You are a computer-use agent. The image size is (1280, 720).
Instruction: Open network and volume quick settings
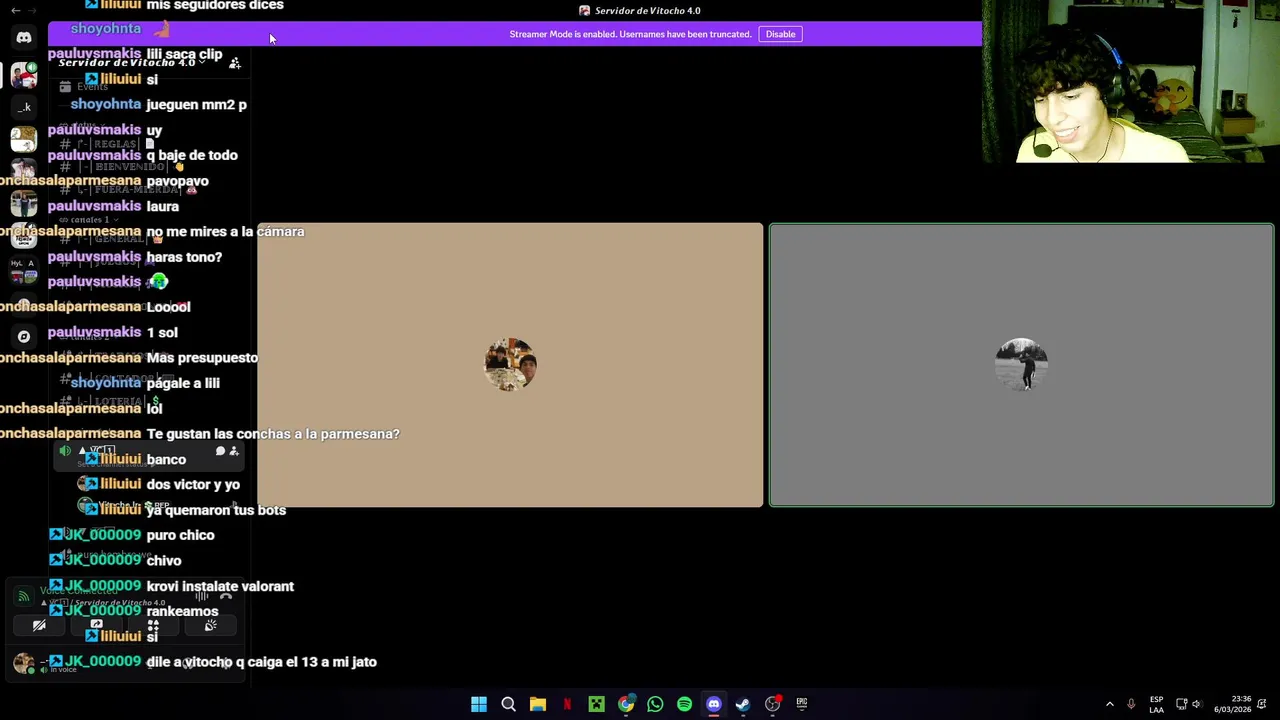click(1188, 704)
